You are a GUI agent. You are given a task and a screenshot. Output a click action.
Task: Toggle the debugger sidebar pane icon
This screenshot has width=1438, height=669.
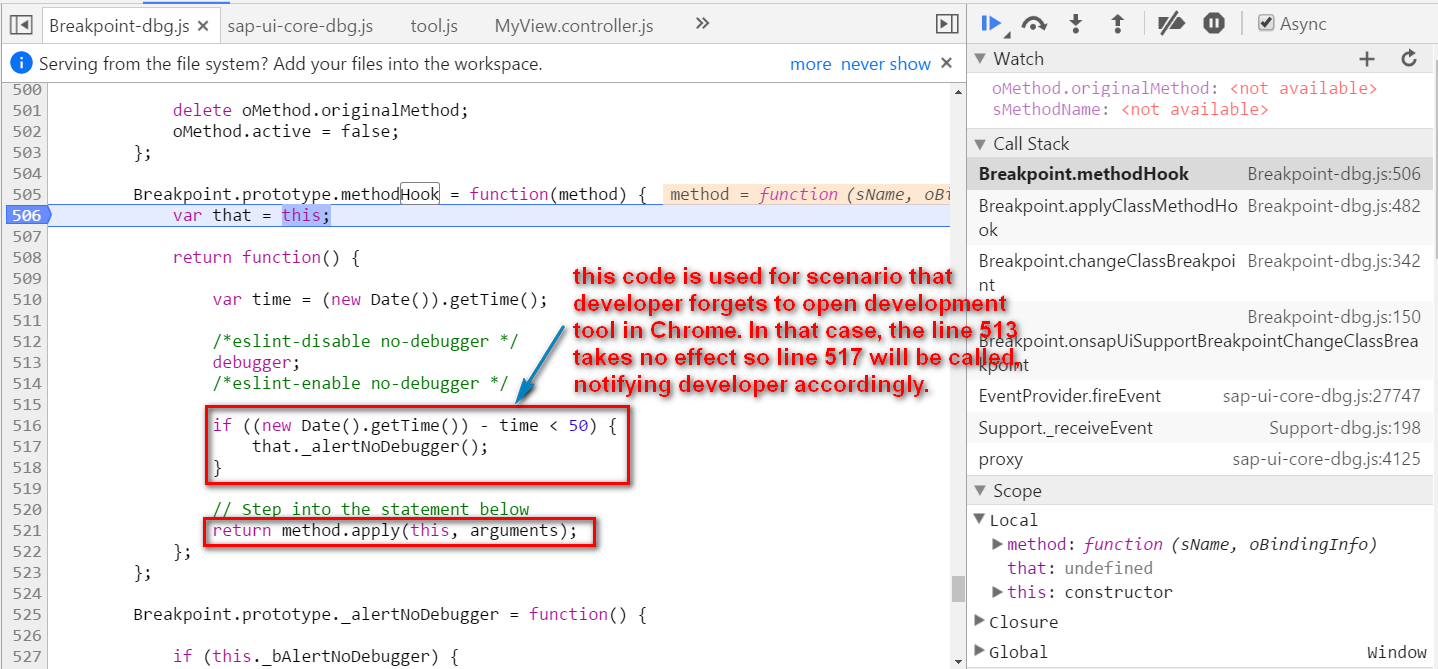[946, 25]
